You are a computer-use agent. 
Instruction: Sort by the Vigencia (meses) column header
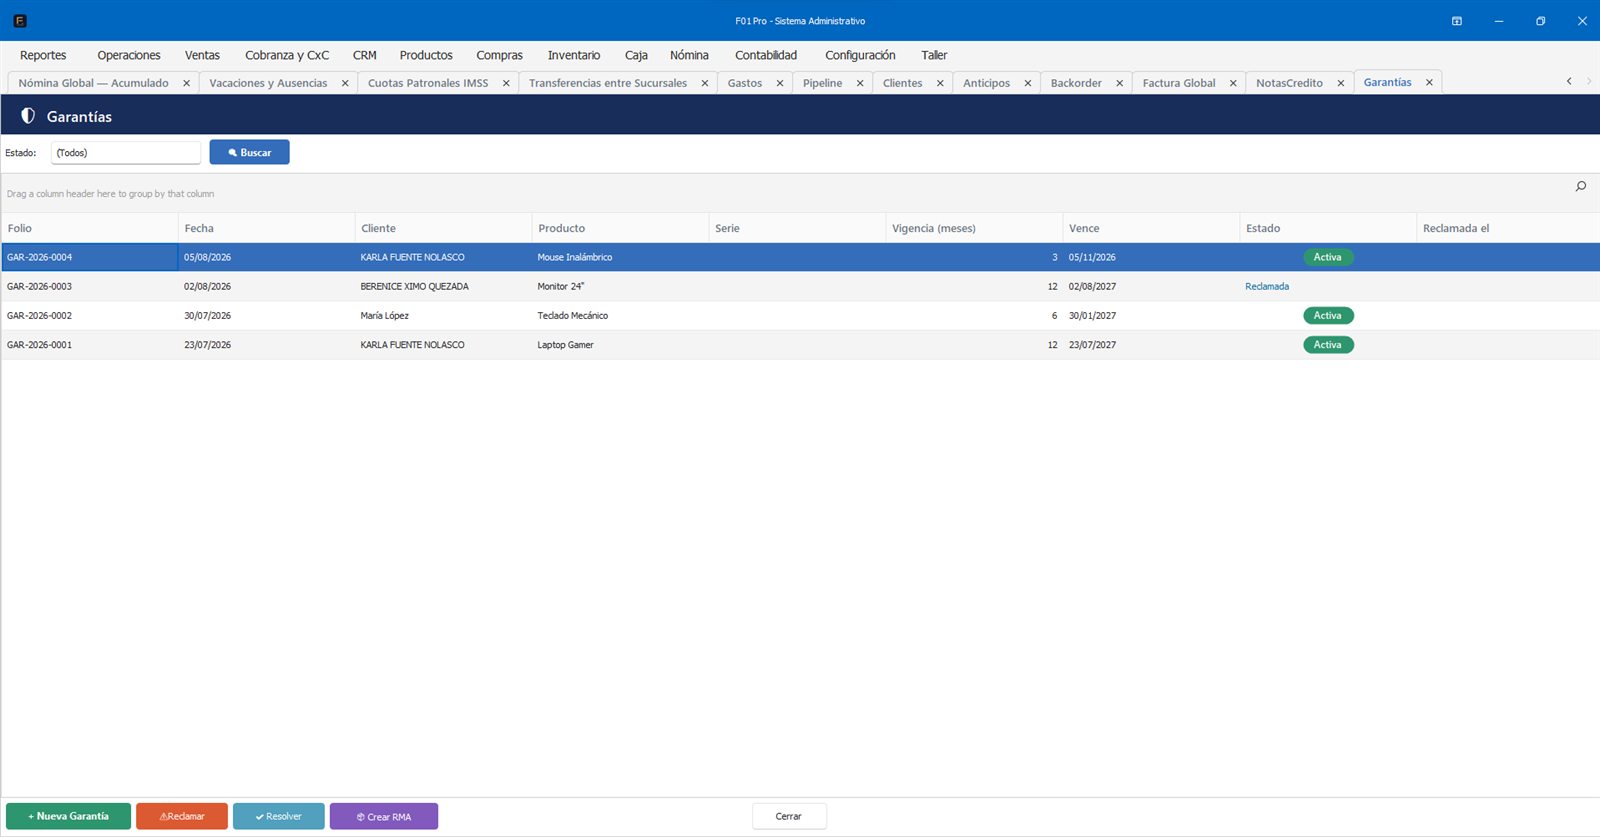(974, 229)
